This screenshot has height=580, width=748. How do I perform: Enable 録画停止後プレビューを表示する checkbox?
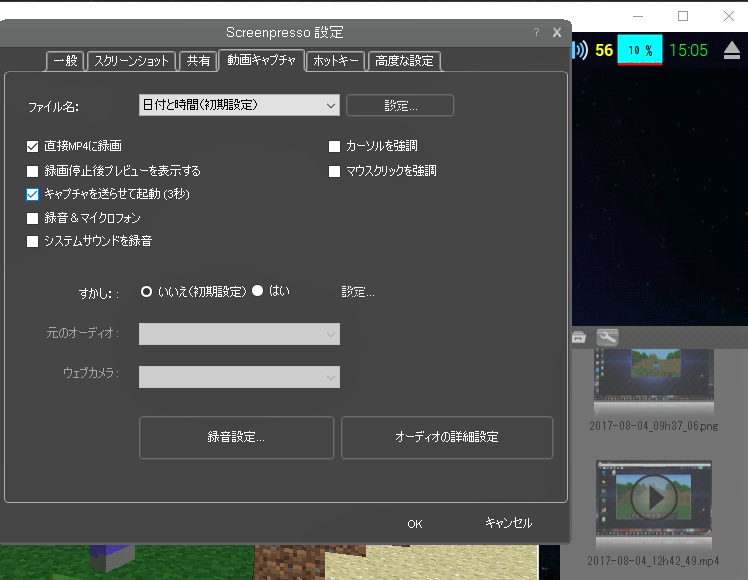click(32, 171)
